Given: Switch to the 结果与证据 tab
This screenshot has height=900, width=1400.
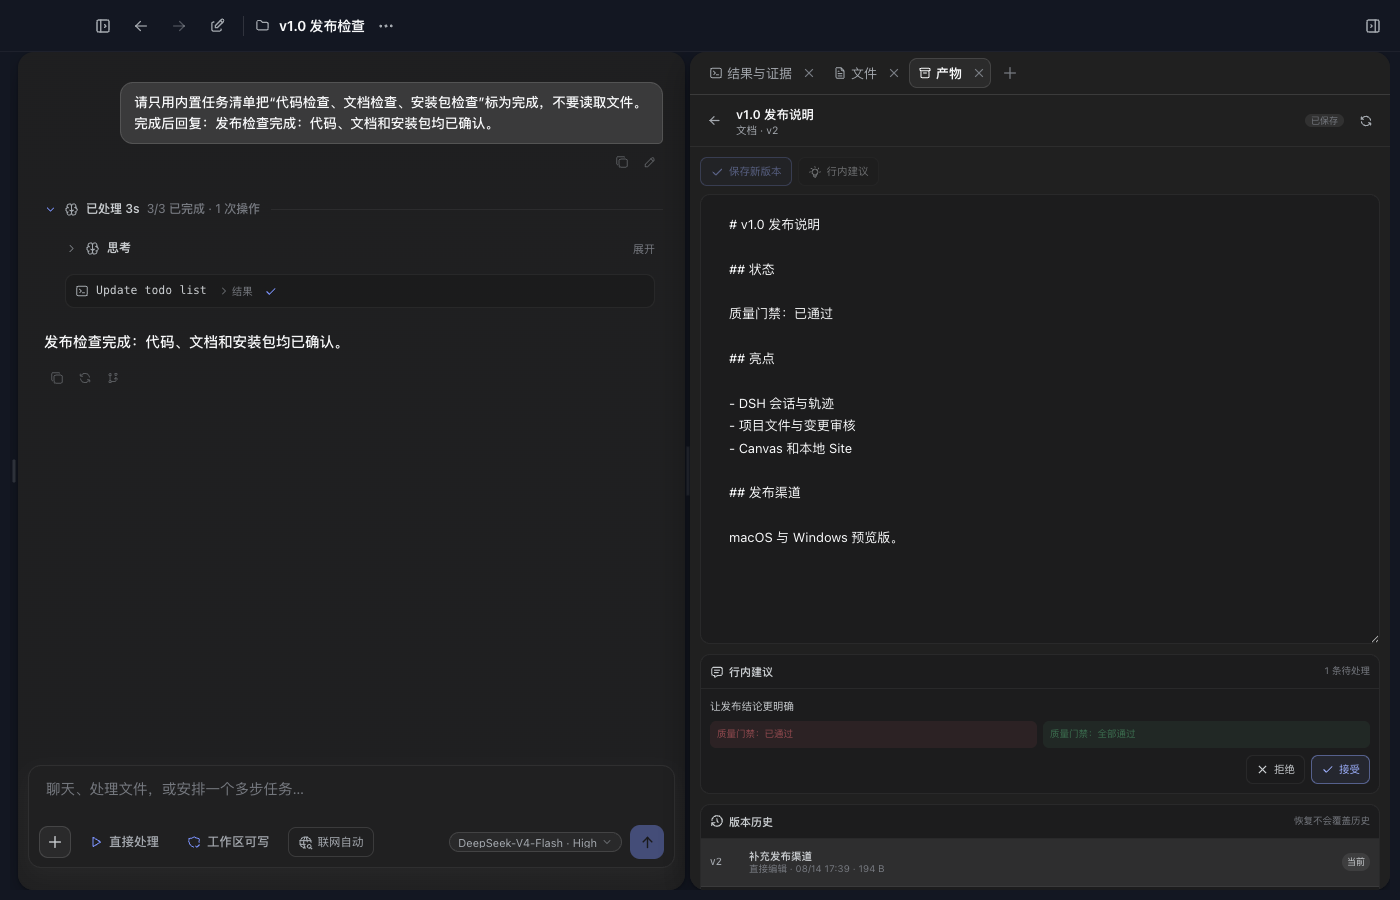Looking at the screenshot, I should pos(751,73).
